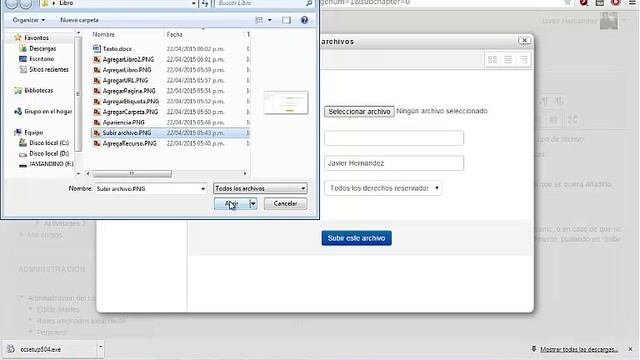
Task: Open Sitios recientes in sidebar
Action: click(49, 69)
